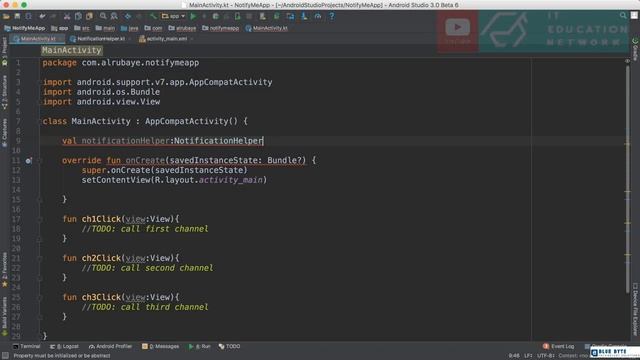Close the NotificationHelper.kt tab
This screenshot has width=640, height=360.
tap(130, 39)
